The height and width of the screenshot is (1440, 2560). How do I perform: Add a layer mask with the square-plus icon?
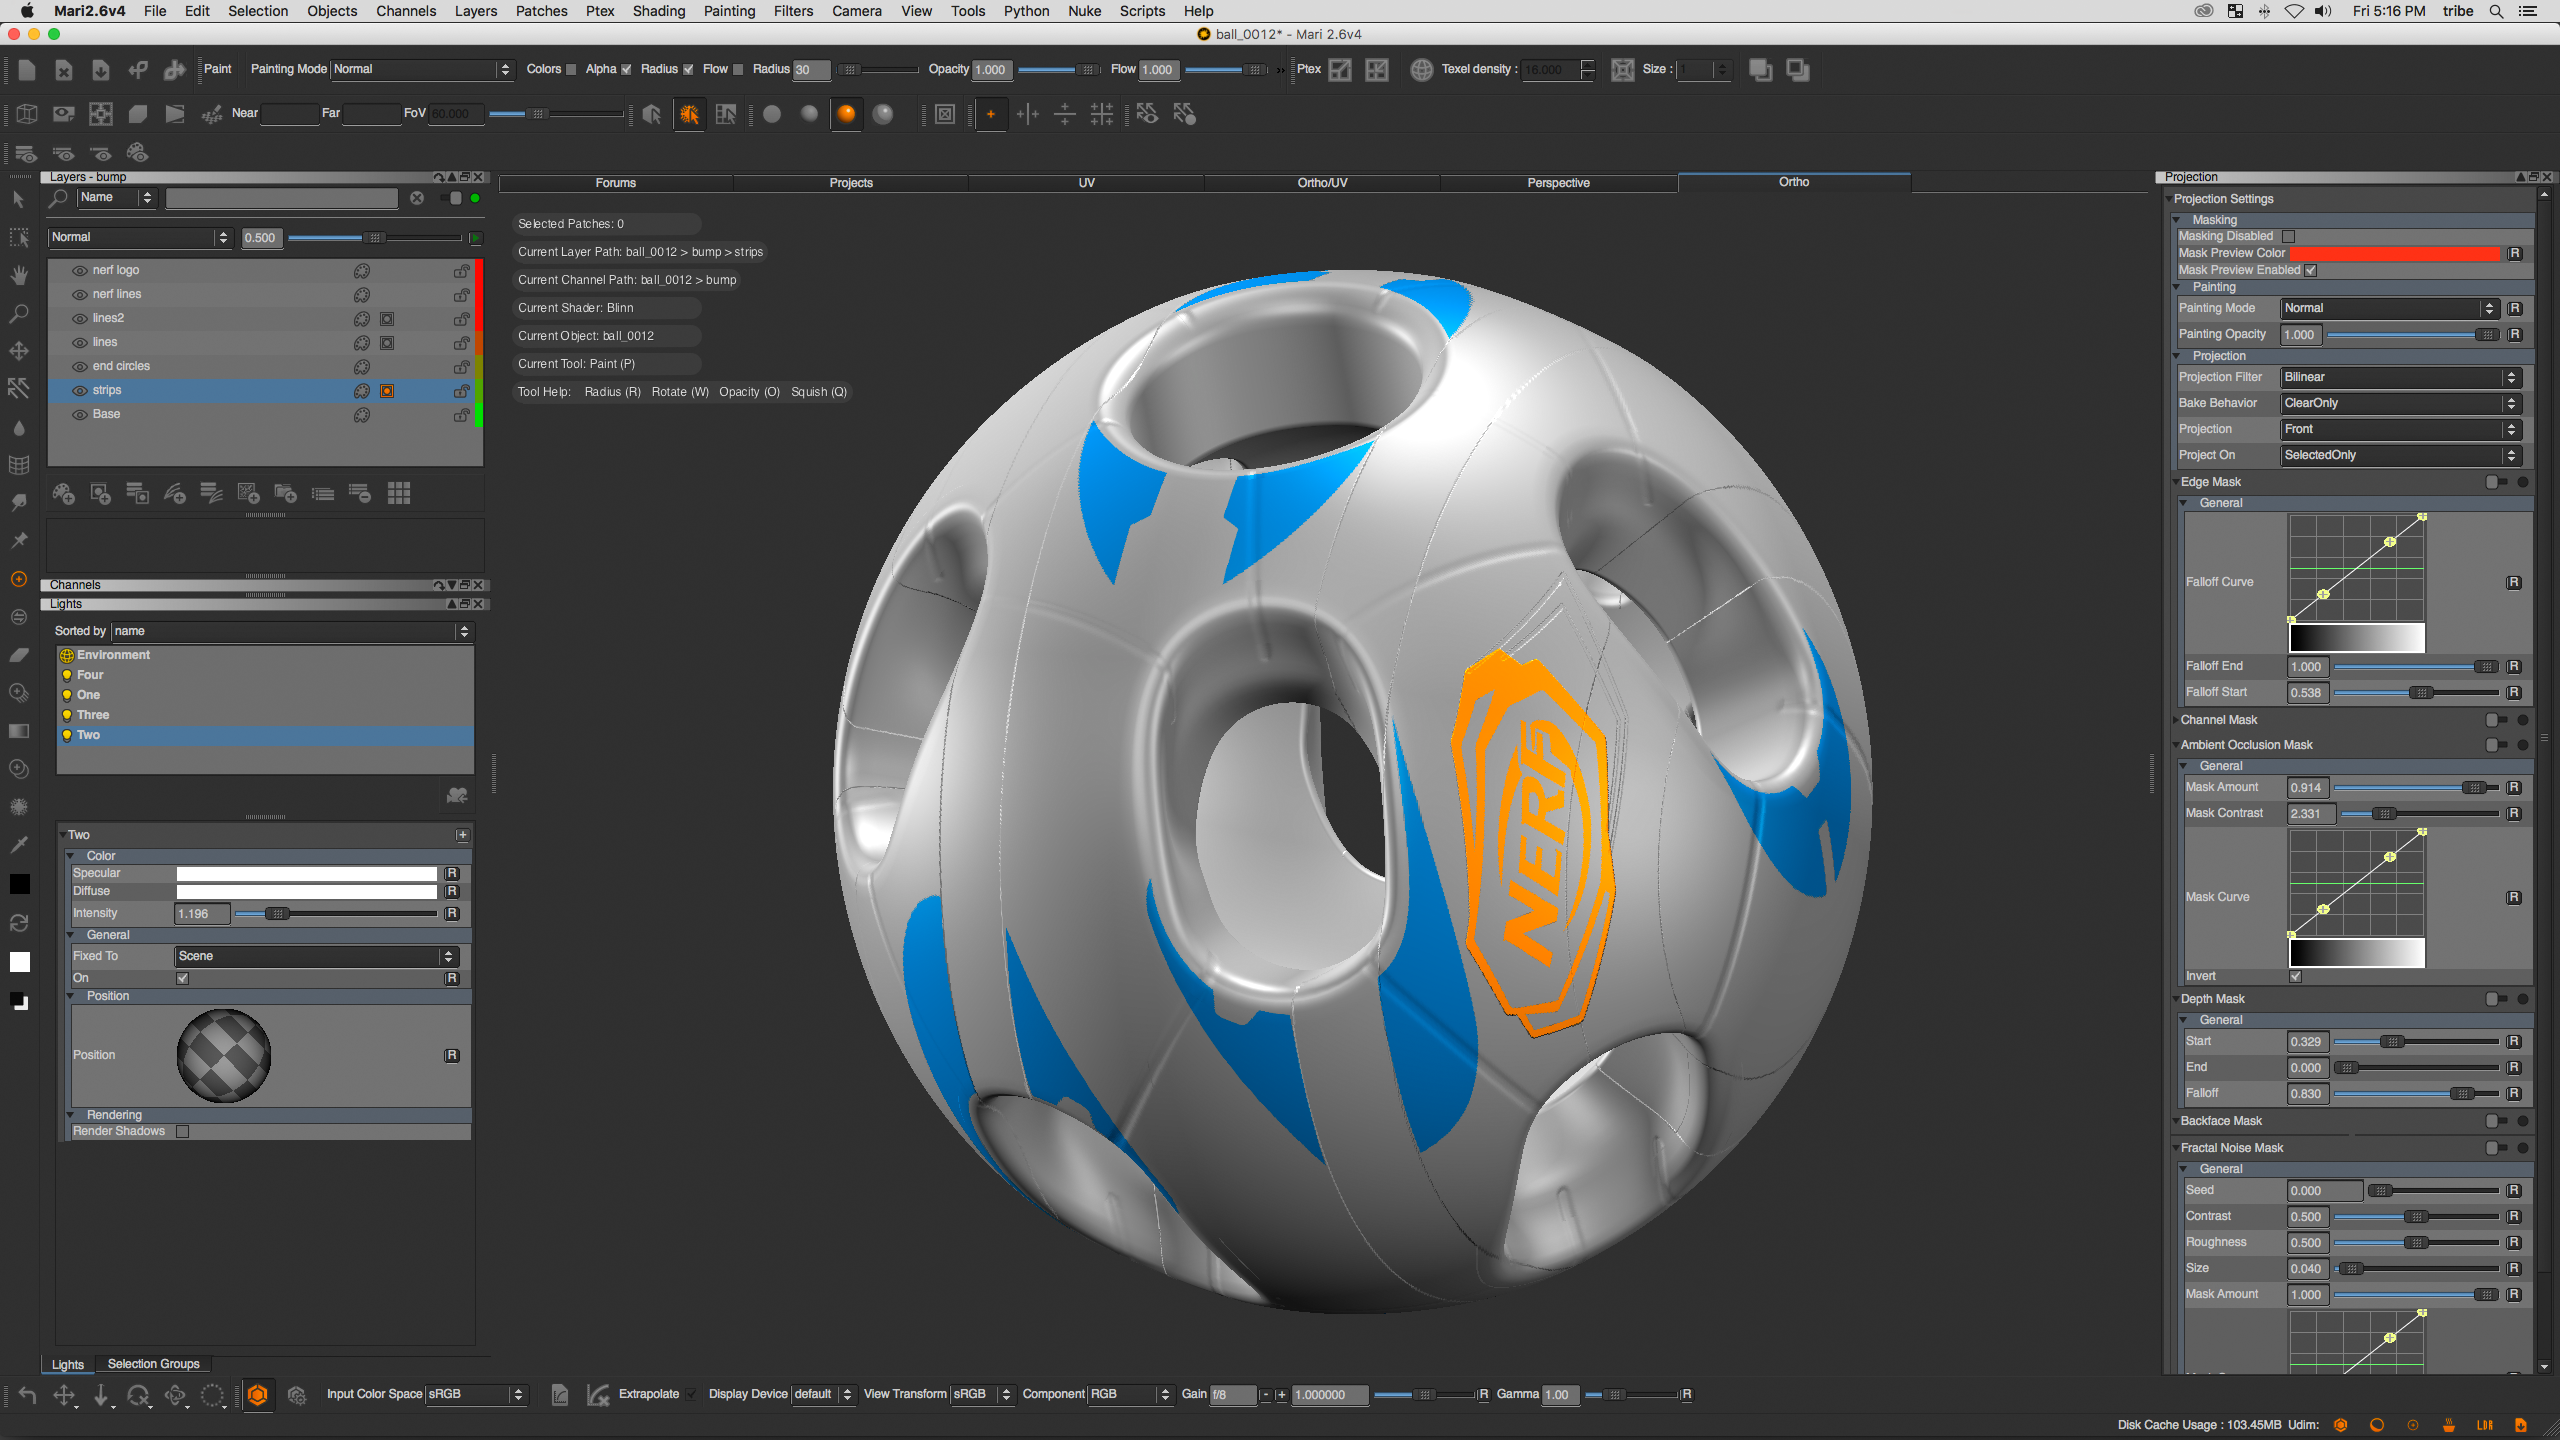[101, 493]
